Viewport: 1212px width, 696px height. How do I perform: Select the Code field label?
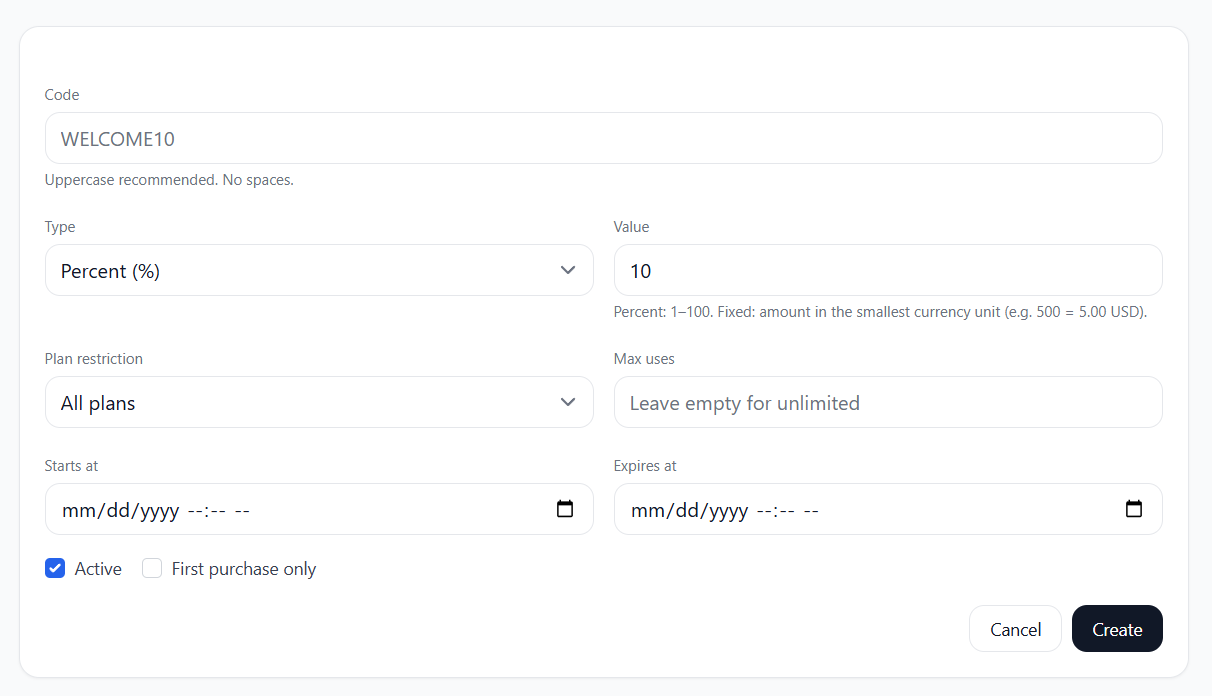[61, 94]
